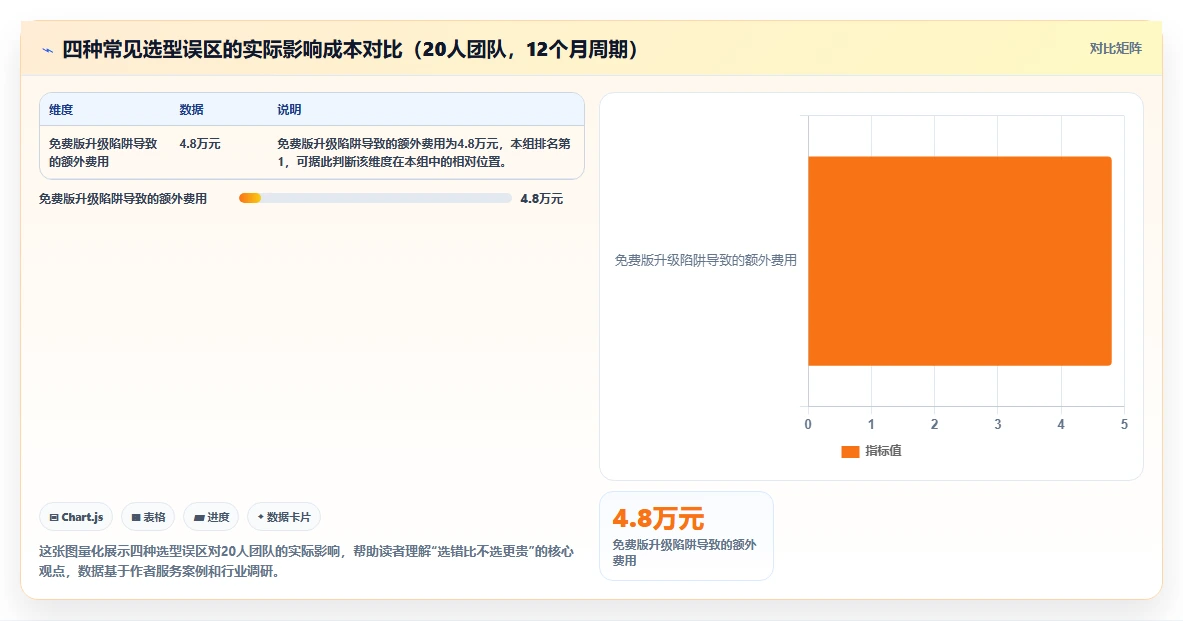Click the main title 四种常见选型误区
This screenshot has width=1183, height=621.
click(x=350, y=50)
